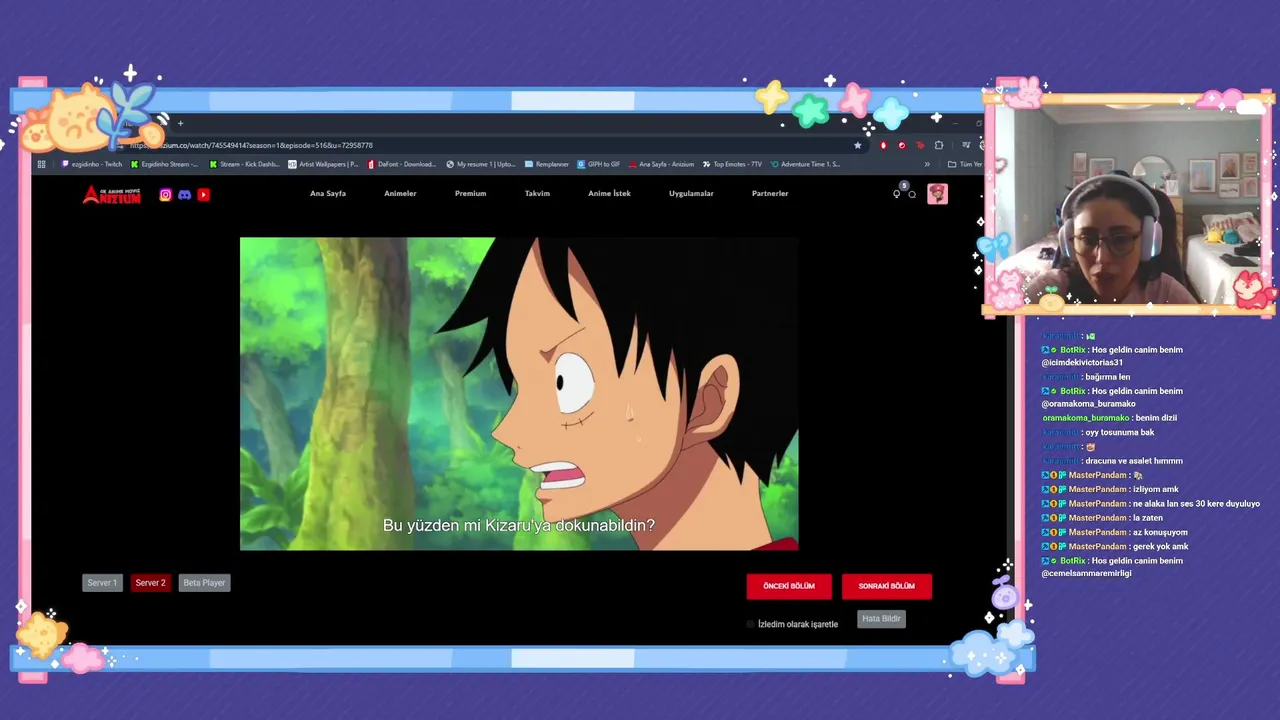The image size is (1280, 720).
Task: Open the Ezgidinho Stream Kick bookmark
Action: click(x=165, y=164)
